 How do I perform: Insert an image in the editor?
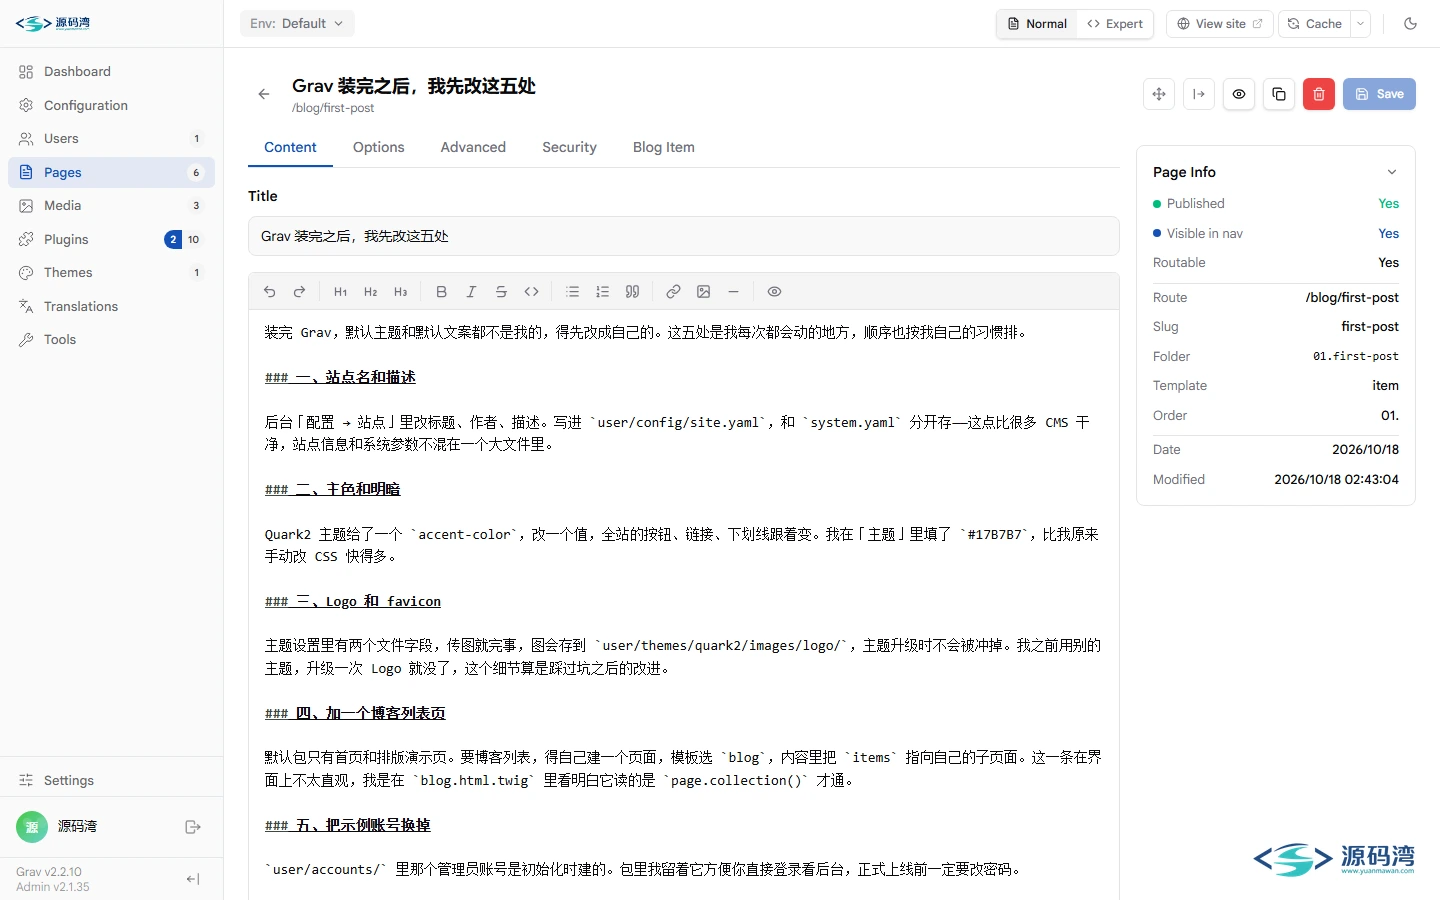pos(703,292)
